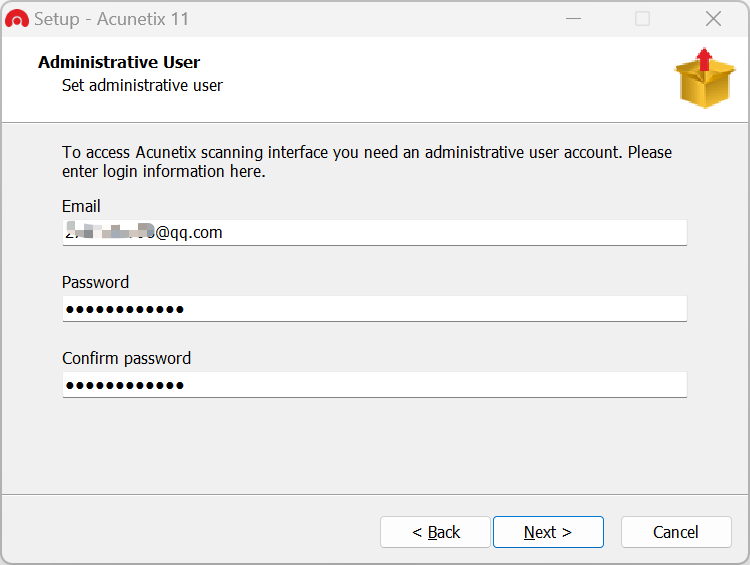Viewport: 750px width, 565px height.
Task: Click the 'Email' label
Action: coord(81,206)
